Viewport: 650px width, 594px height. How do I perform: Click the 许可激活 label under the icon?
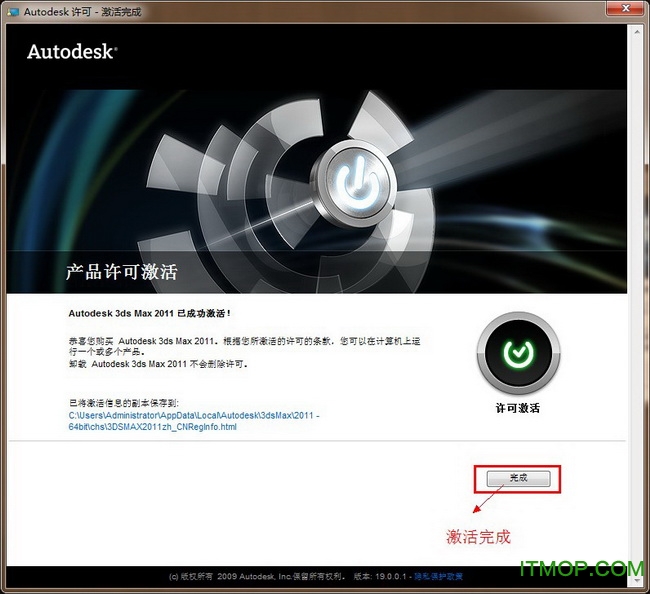518,408
